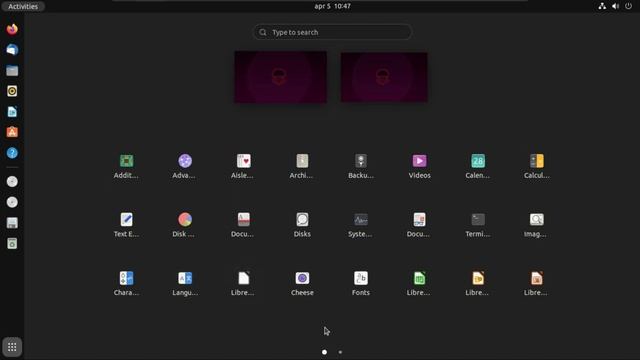Viewport: 640px width, 360px height.
Task: Go to the second app grid page dot
Action: 340,352
